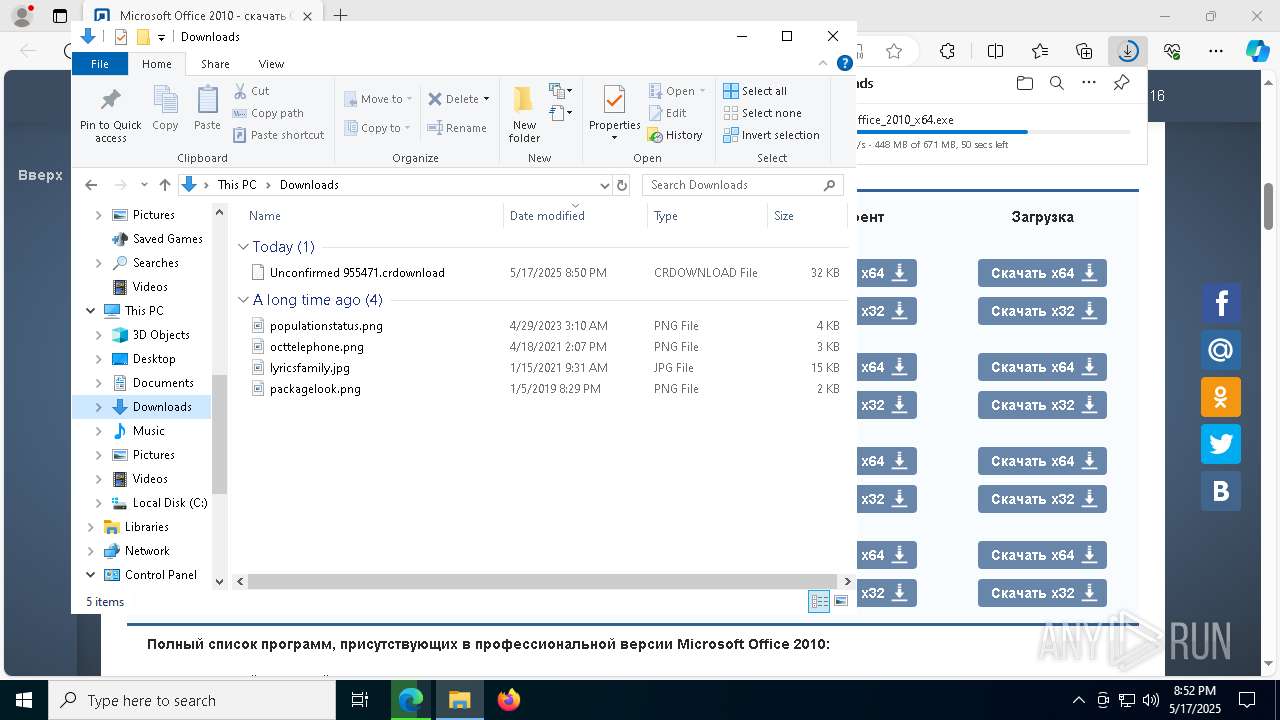The image size is (1280, 720).
Task: Open Properties from the ribbon
Action: tap(614, 113)
